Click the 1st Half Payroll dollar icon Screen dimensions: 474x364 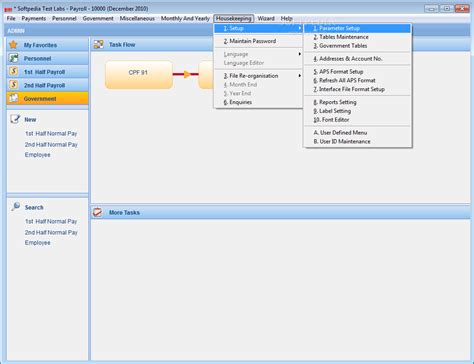tap(13, 72)
